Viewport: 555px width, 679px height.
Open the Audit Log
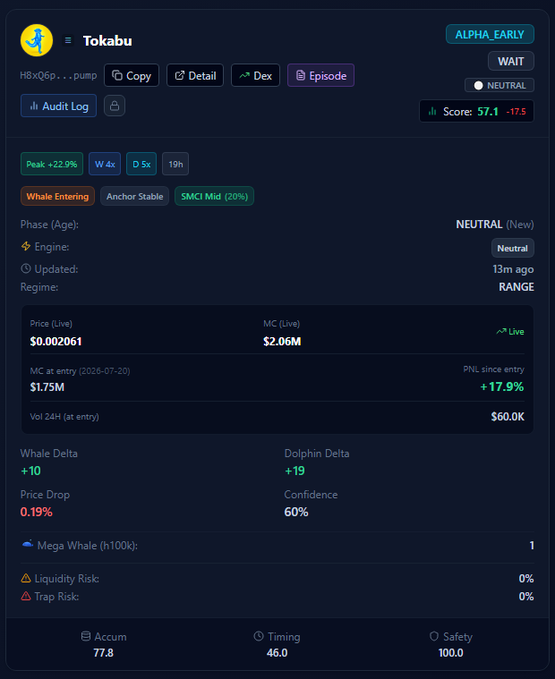[58, 106]
